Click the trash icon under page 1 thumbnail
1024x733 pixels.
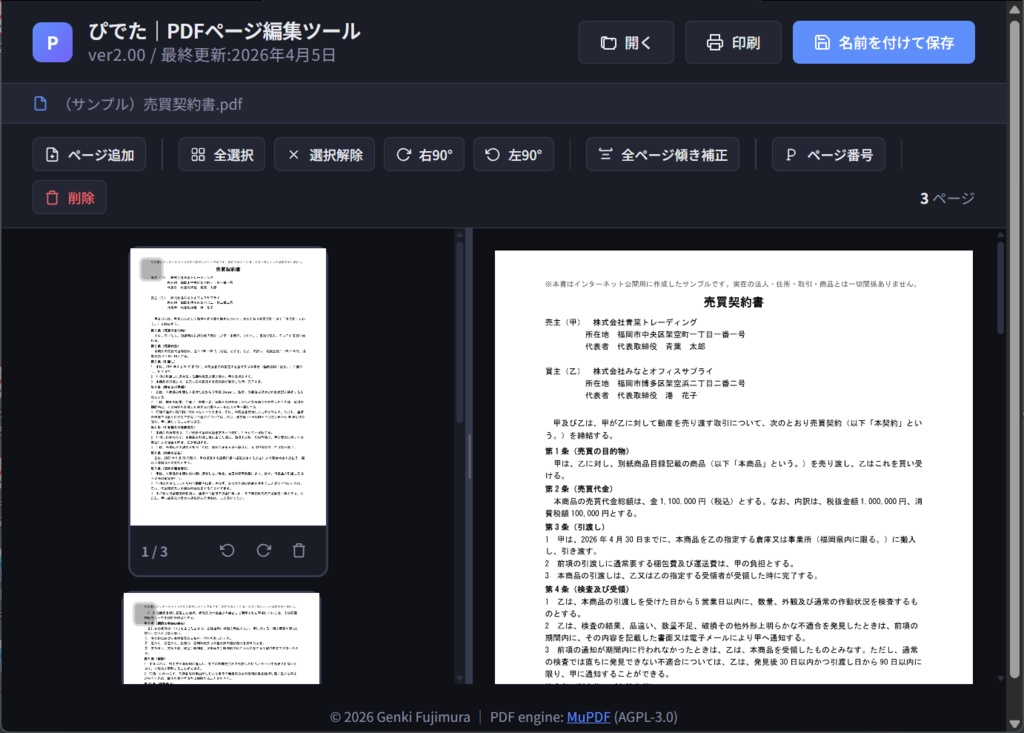(300, 549)
